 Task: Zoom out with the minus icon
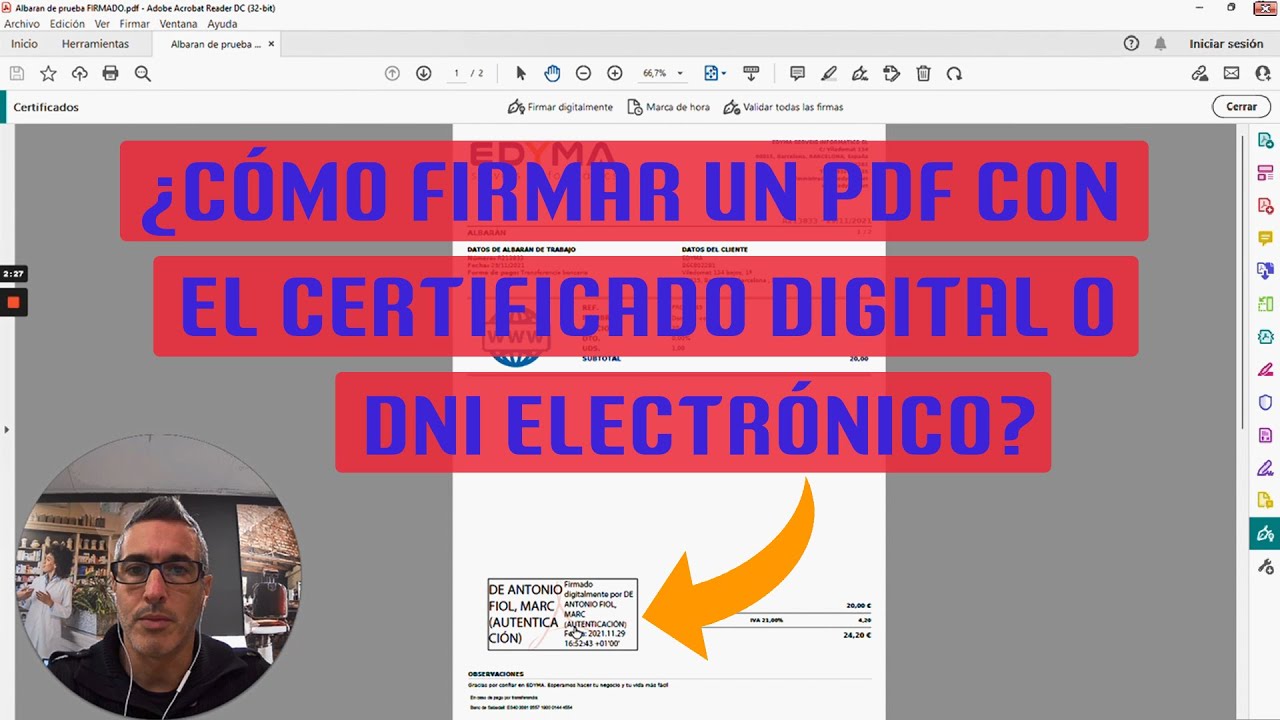(583, 73)
